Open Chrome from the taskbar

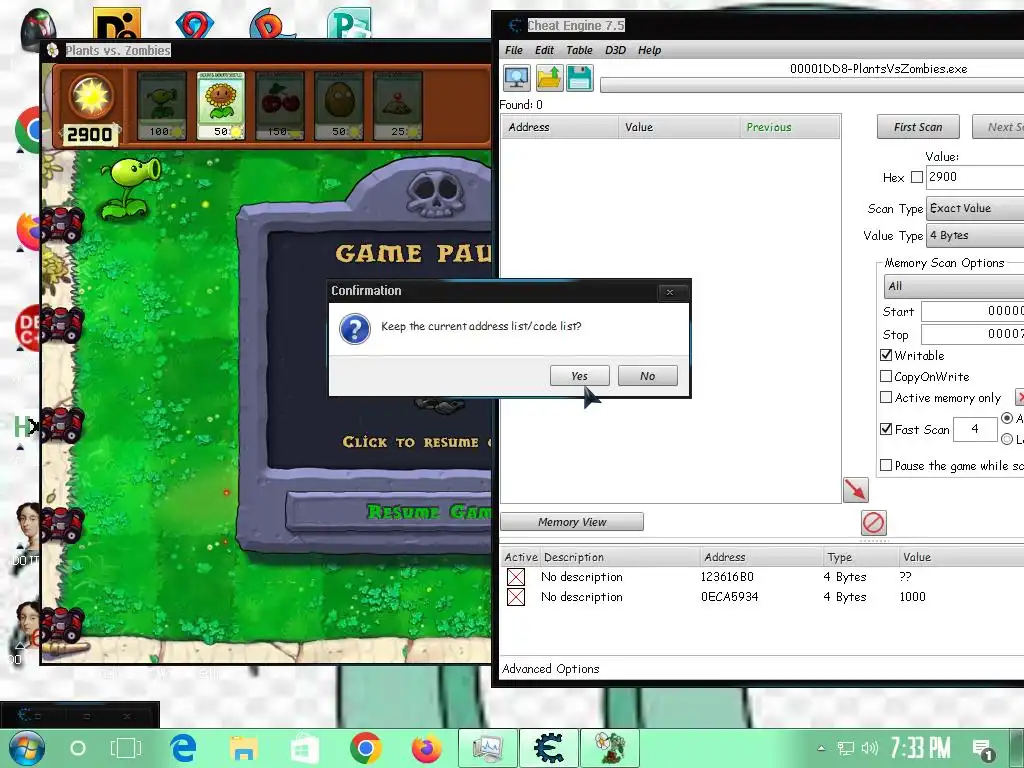pyautogui.click(x=365, y=748)
